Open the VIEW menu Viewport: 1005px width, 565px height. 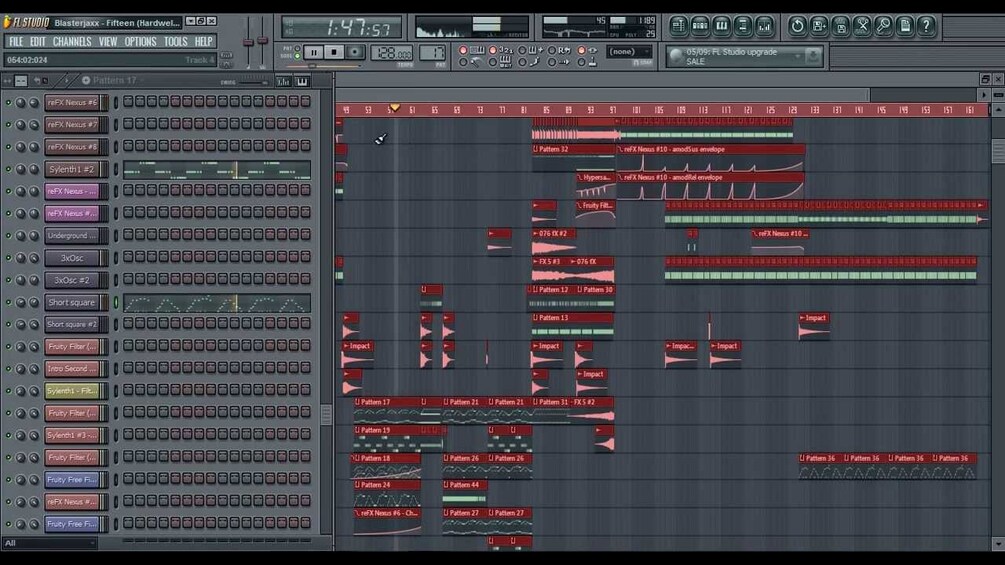[108, 42]
